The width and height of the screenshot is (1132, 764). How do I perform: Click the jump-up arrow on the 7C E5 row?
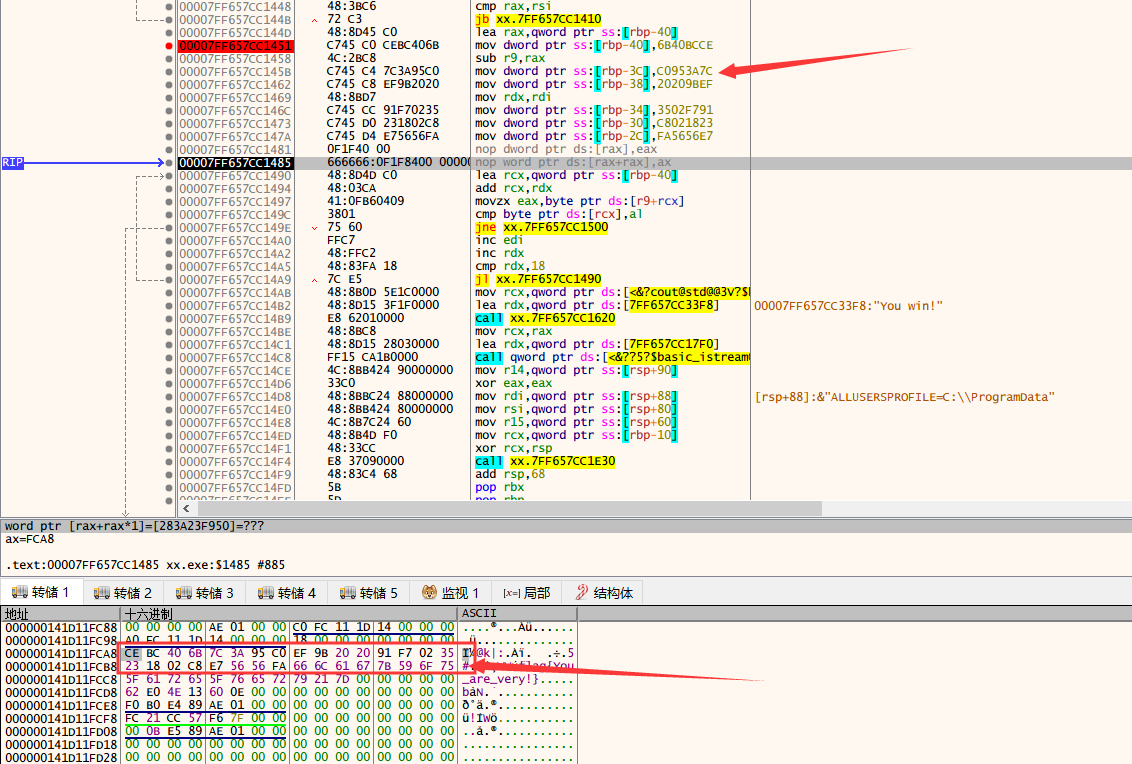[315, 280]
